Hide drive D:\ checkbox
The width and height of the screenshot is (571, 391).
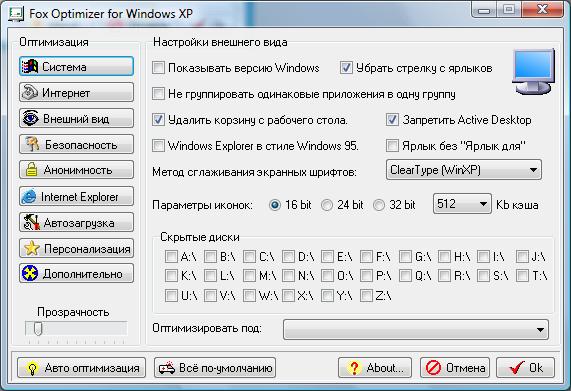point(288,256)
